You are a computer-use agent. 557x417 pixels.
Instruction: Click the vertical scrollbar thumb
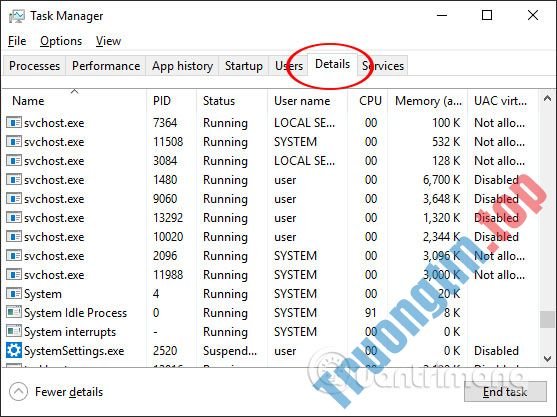(x=547, y=319)
